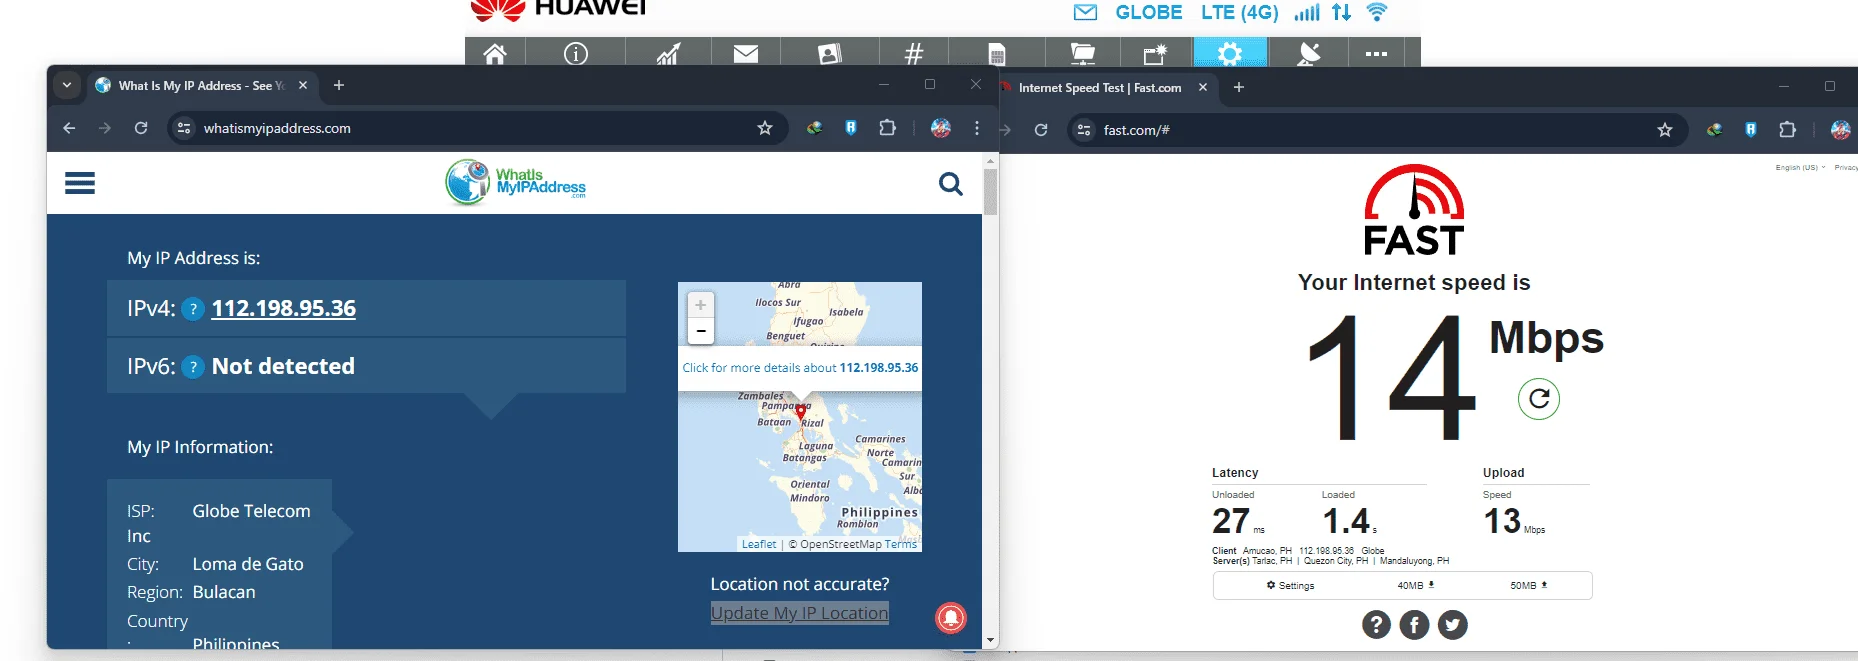Viewport: 1858px width, 661px height.
Task: Share Fast.com result on Twitter
Action: (x=1452, y=625)
